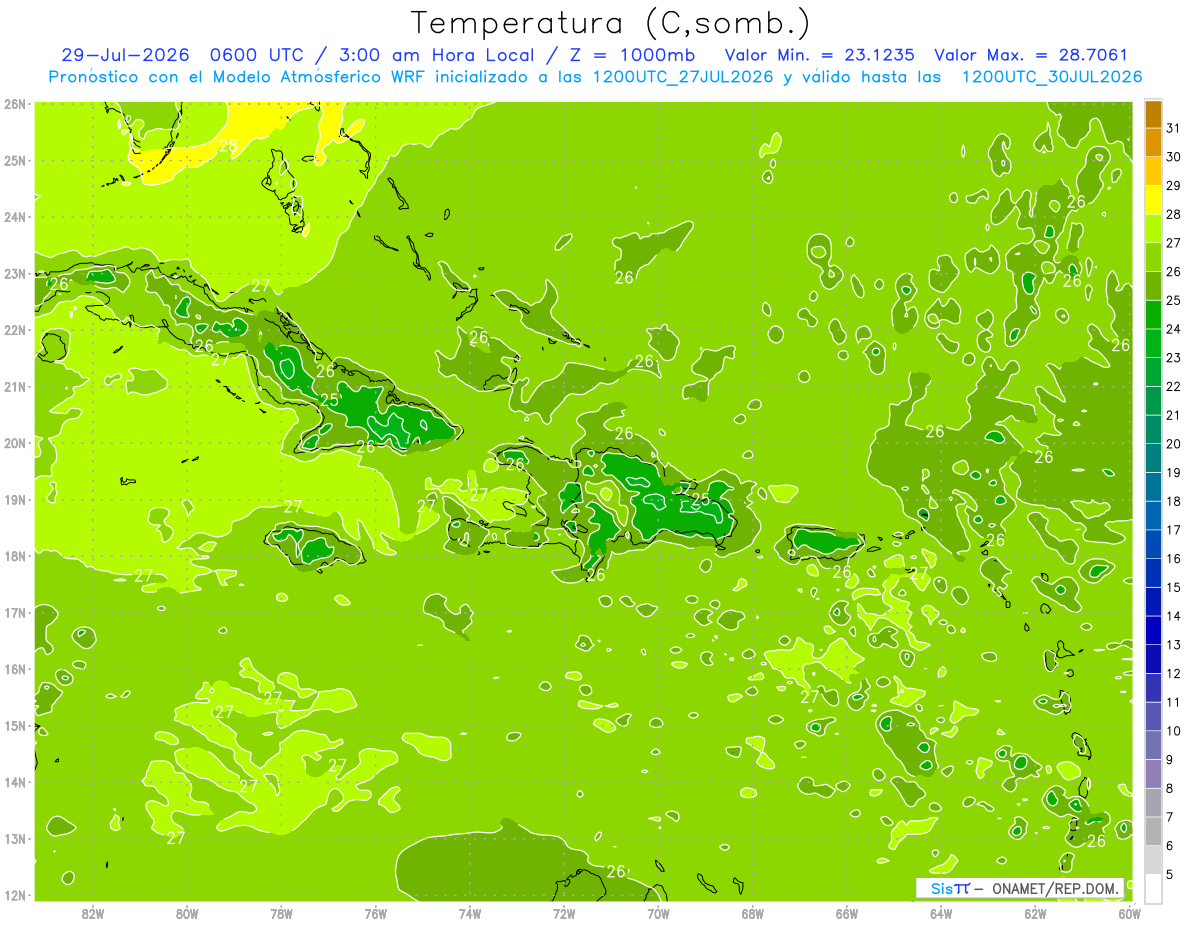Click the '60W' longitude axis label
Viewport: 1200px width, 927px height.
click(1130, 914)
